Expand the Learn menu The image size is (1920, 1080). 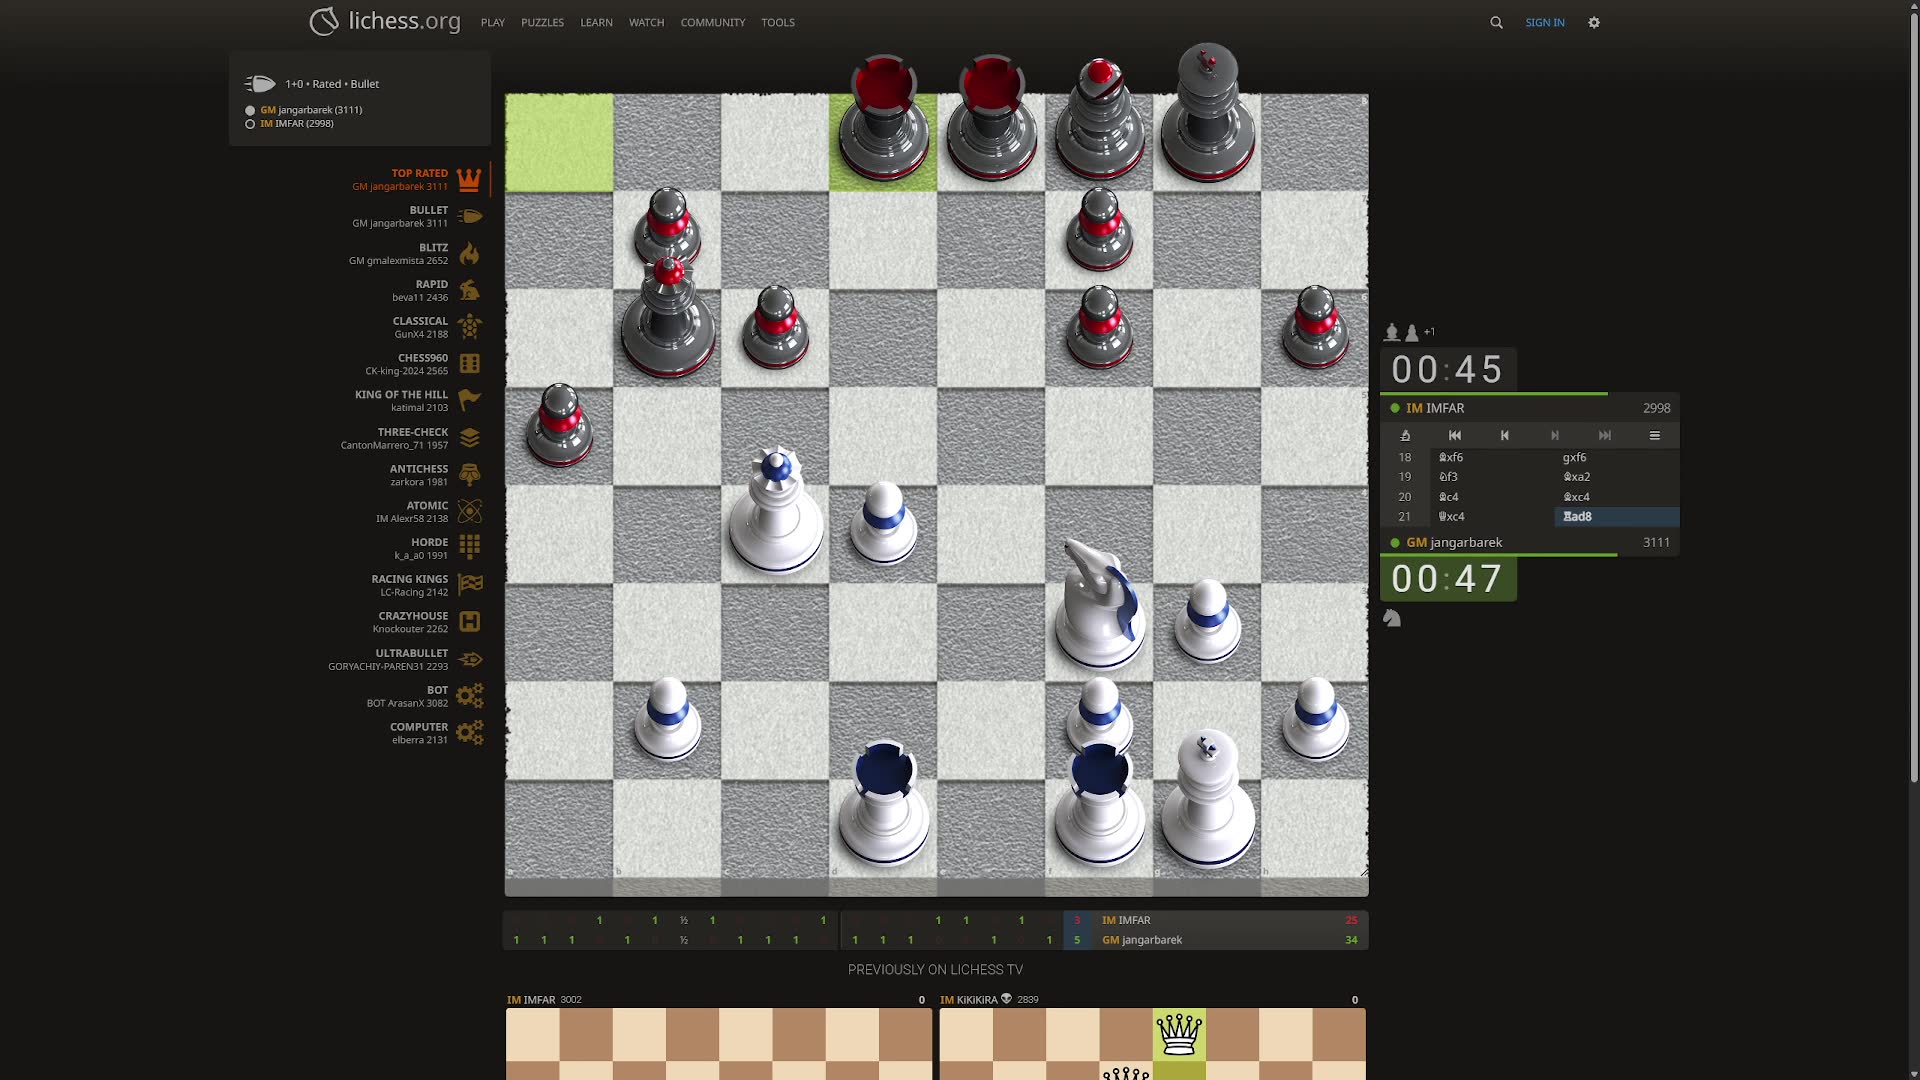point(596,22)
